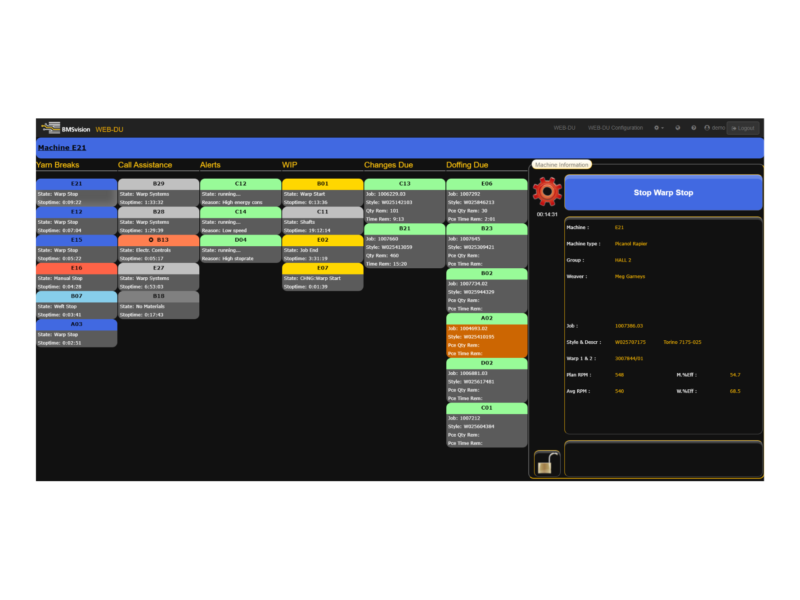Click the padlock unlock icon
800x600 pixels.
546,462
